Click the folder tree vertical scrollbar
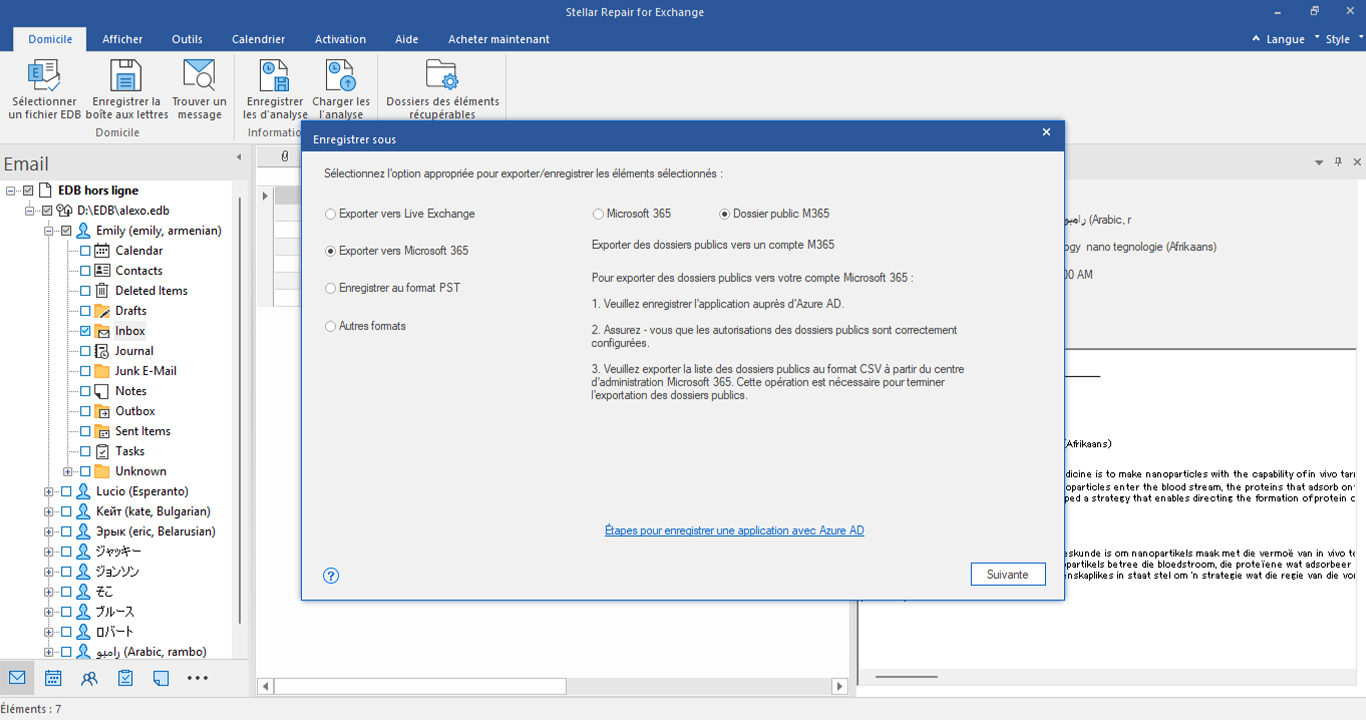The width and height of the screenshot is (1366, 720). click(x=239, y=410)
